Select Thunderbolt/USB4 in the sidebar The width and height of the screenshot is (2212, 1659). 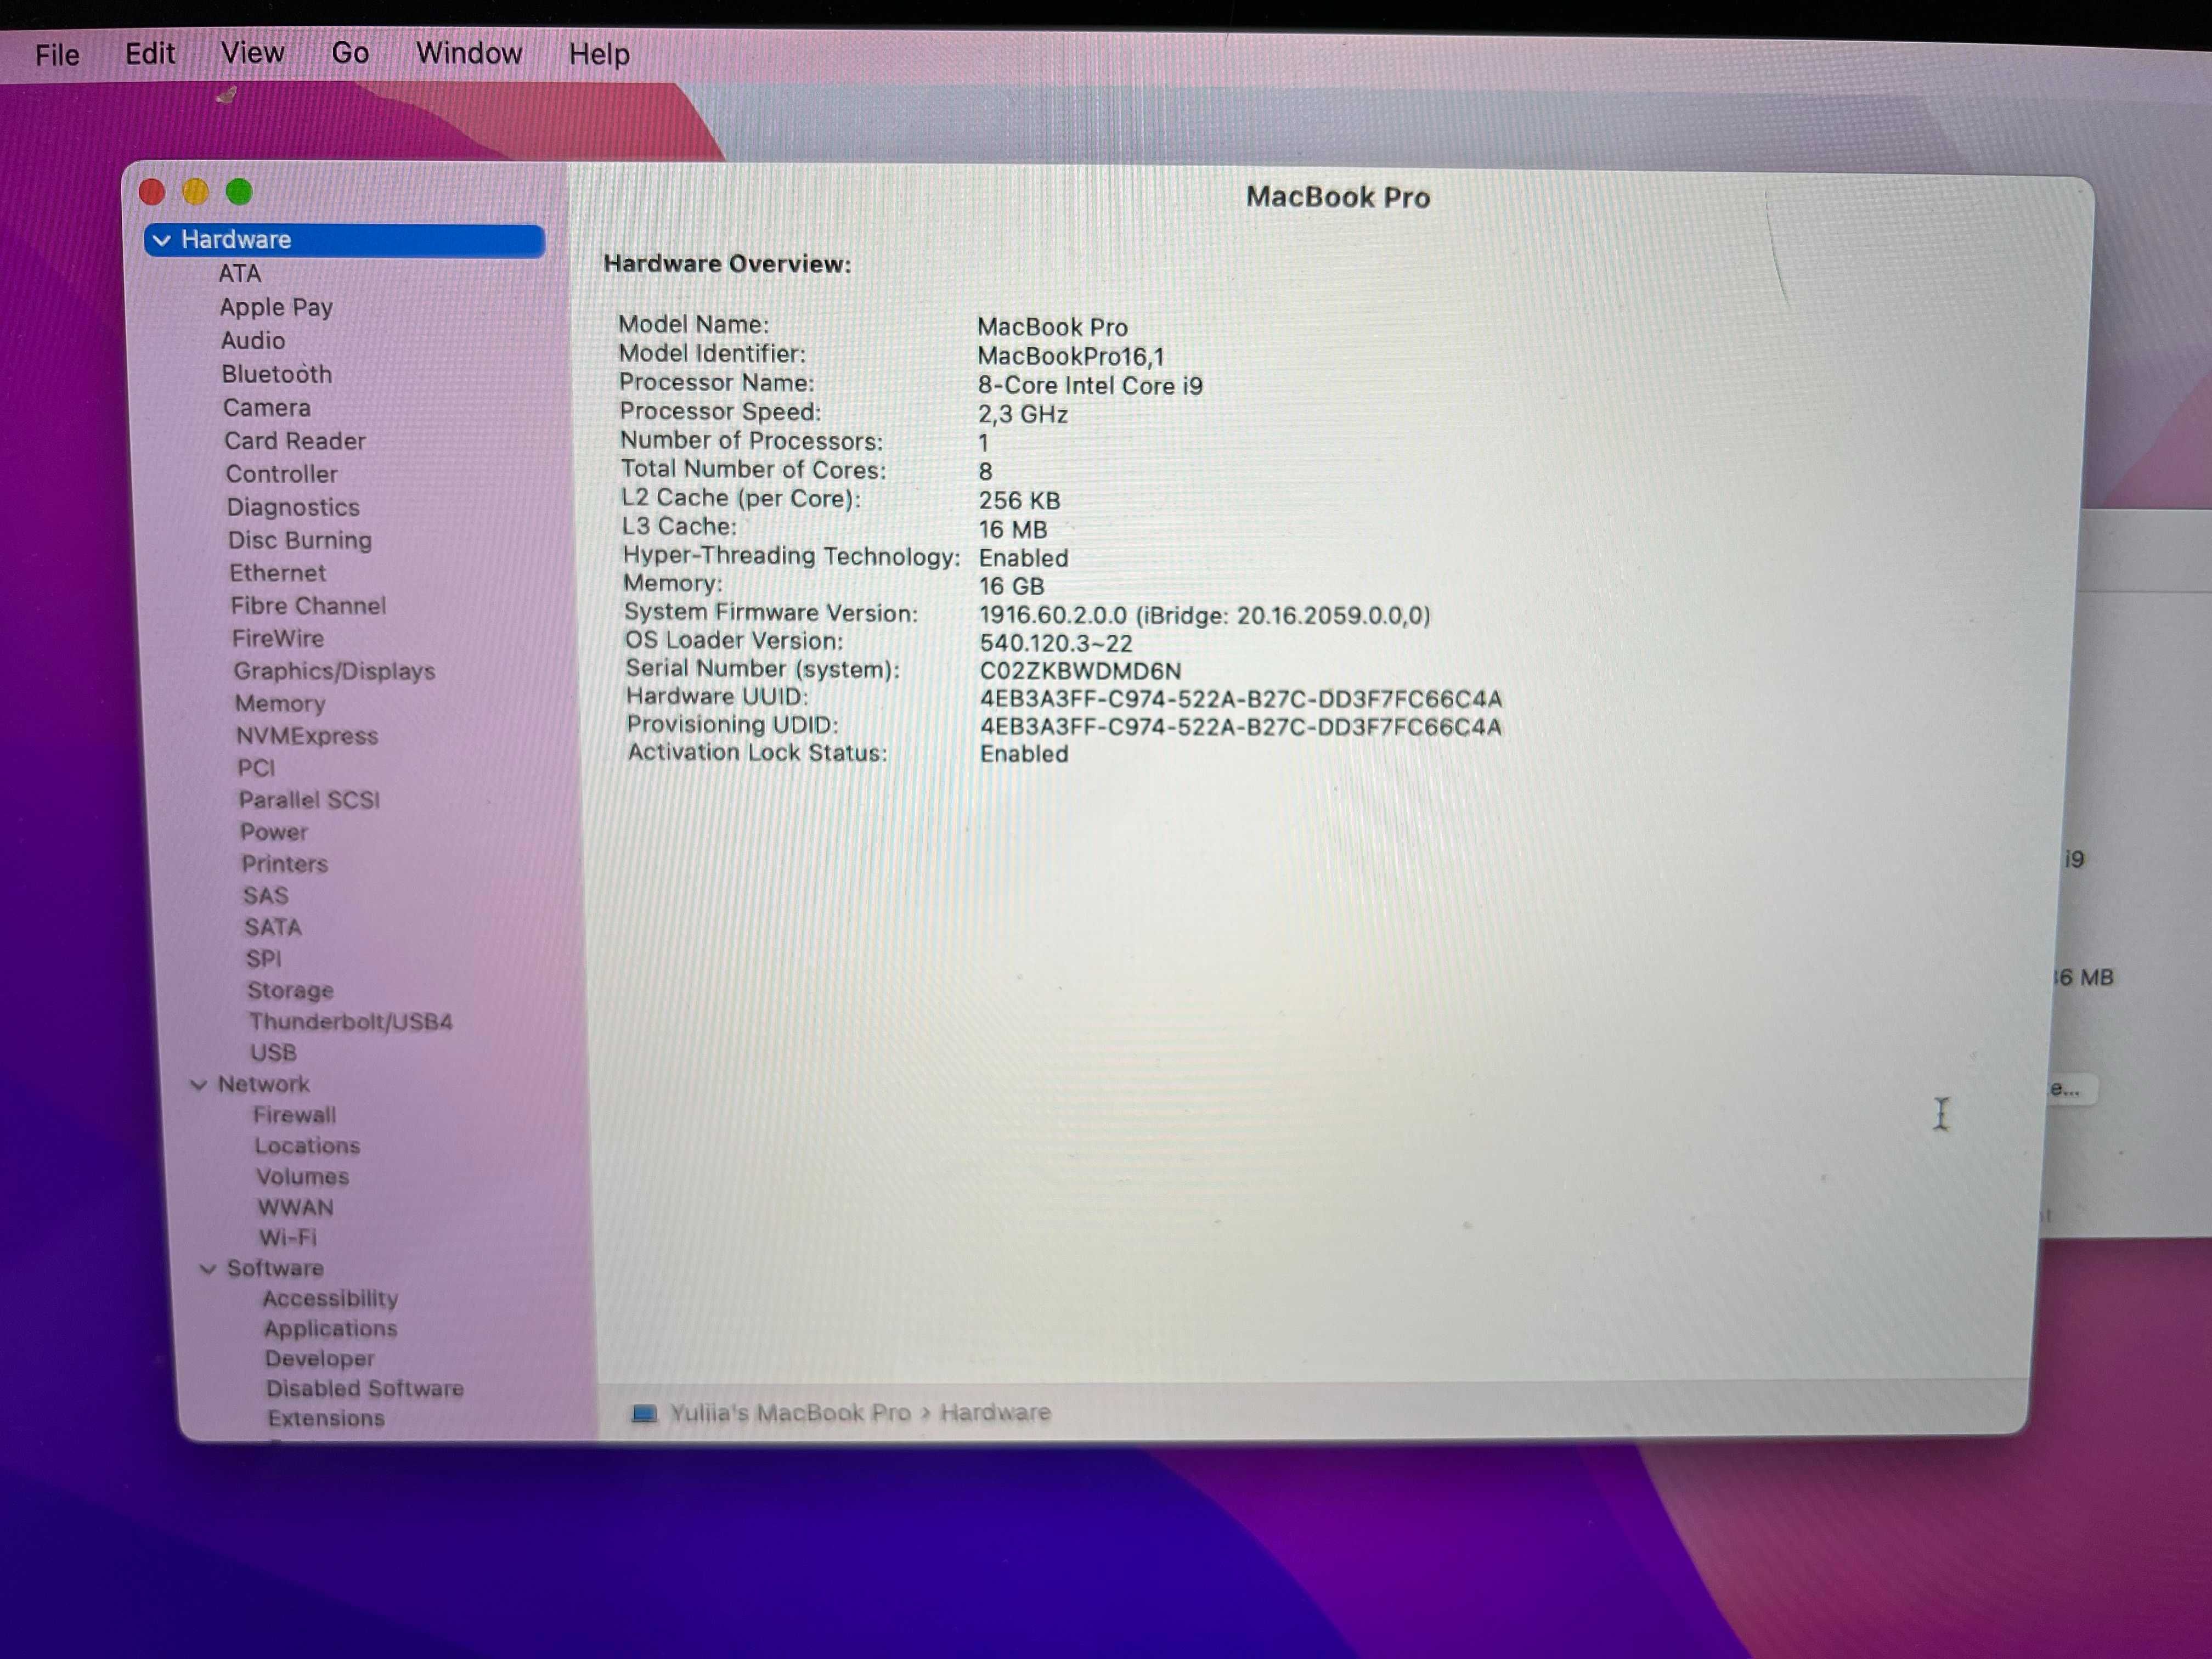350,1021
